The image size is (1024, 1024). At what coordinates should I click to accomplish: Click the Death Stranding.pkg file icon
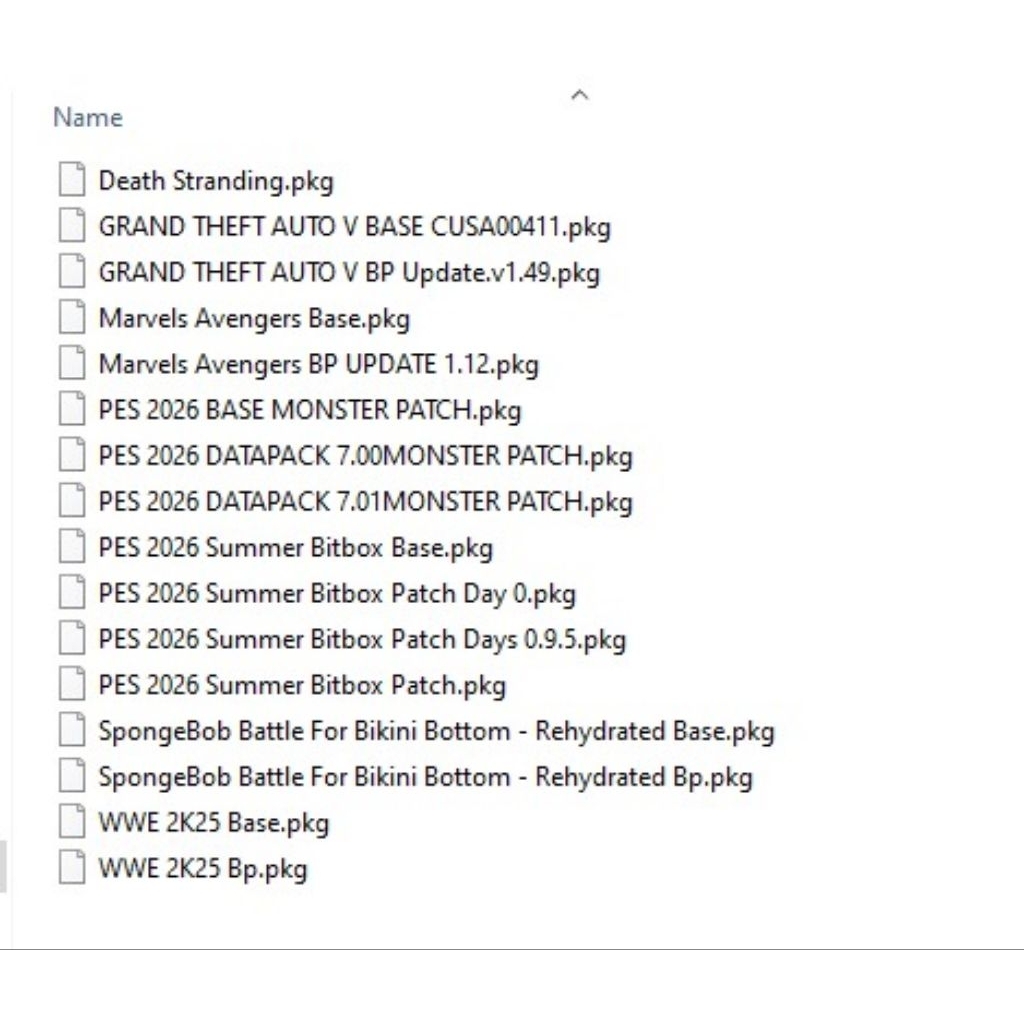pyautogui.click(x=71, y=180)
